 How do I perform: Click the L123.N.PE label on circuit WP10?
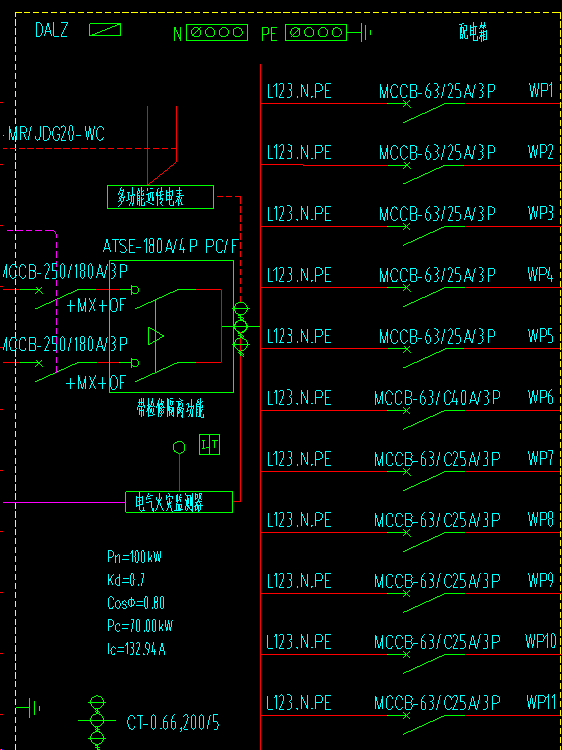point(299,642)
